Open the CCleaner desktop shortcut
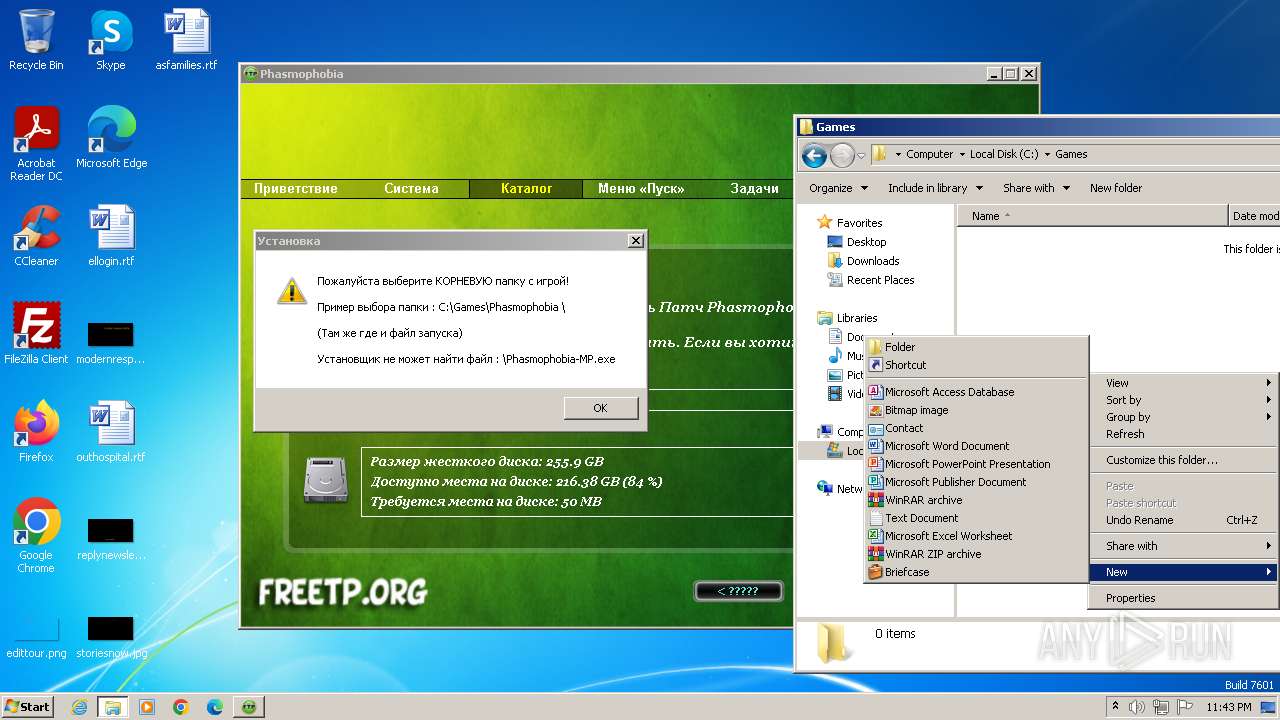This screenshot has width=1280, height=720. pyautogui.click(x=36, y=236)
